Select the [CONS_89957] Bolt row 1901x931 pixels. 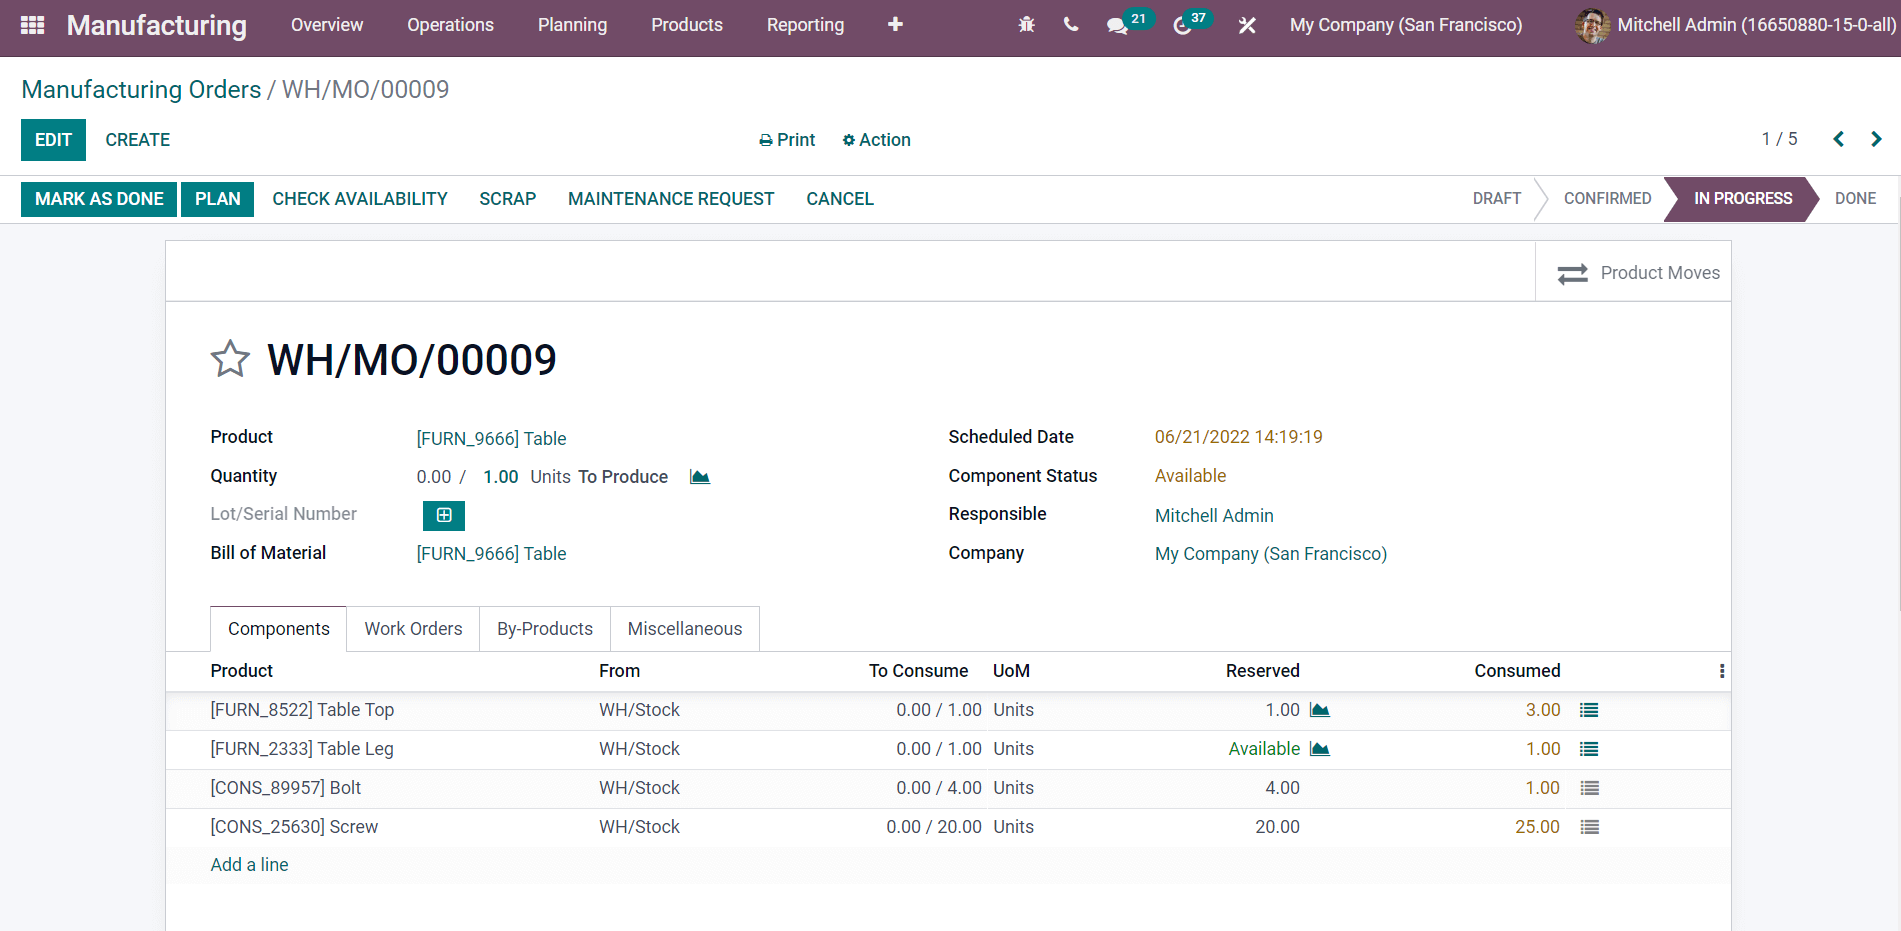click(948, 788)
